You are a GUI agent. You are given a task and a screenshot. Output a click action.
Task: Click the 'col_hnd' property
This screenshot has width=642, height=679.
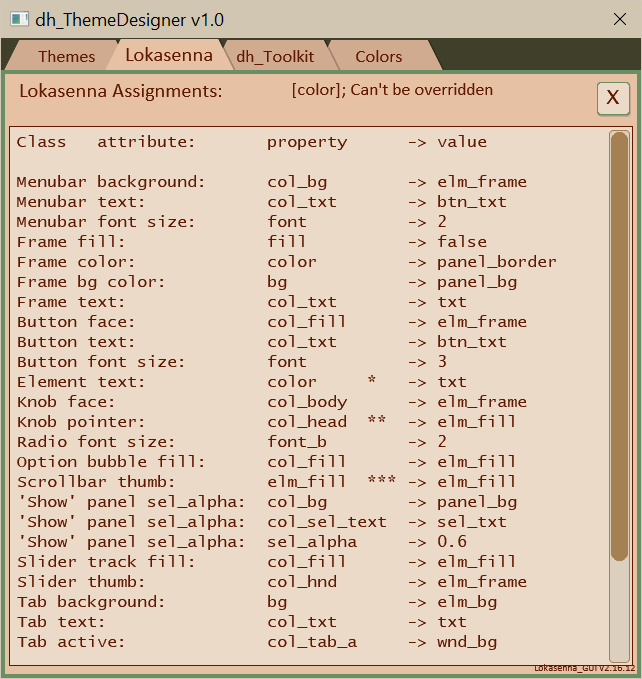[x=302, y=582]
